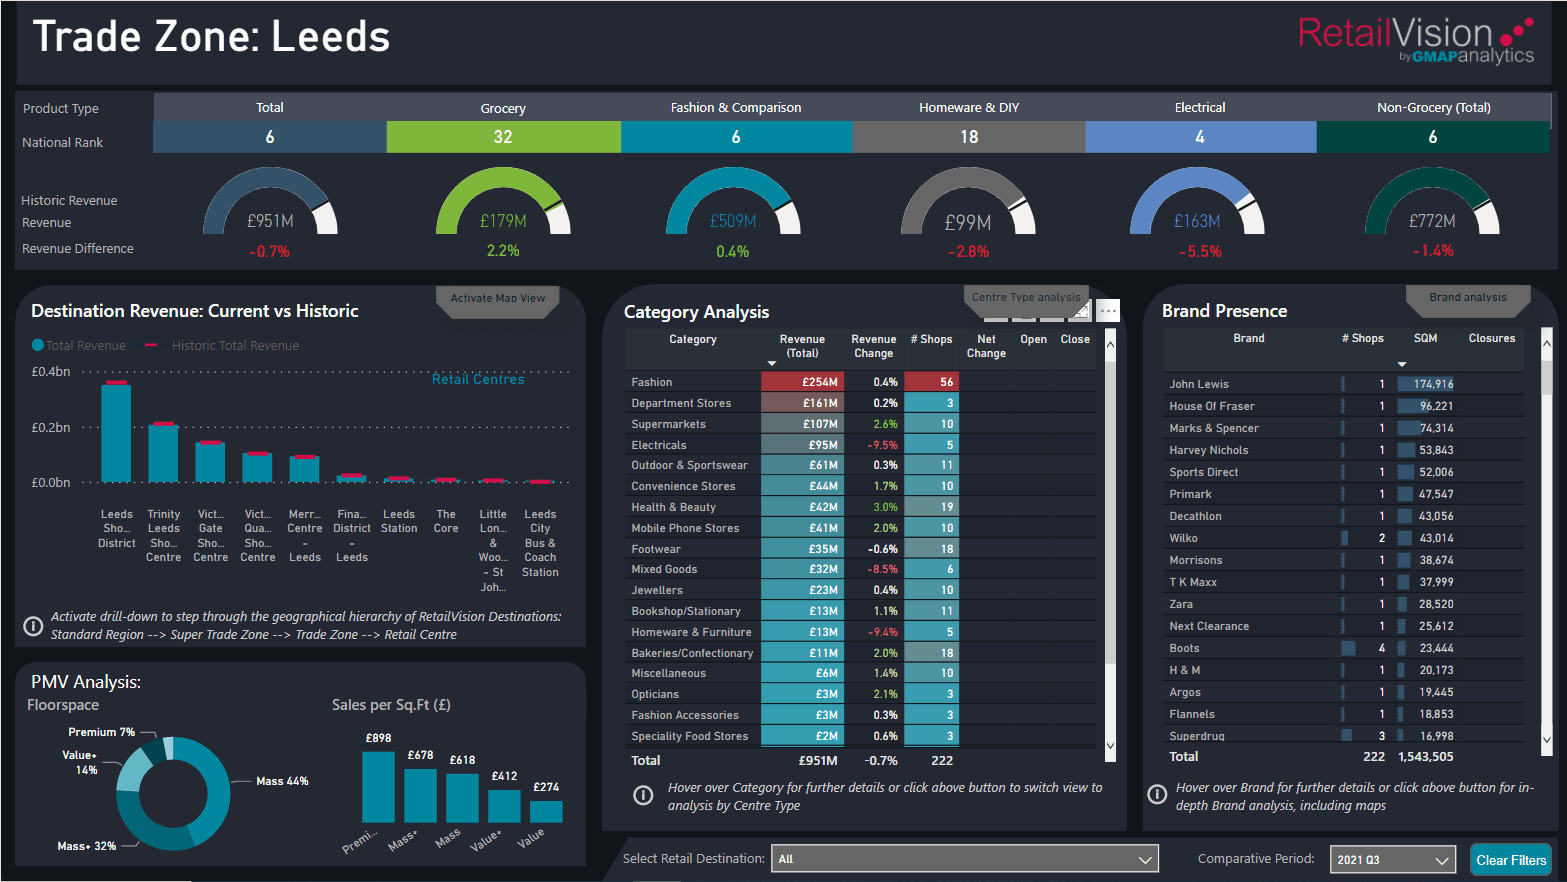Select the Grocery product type header
Viewport: 1567px width, 882px height.
[503, 108]
